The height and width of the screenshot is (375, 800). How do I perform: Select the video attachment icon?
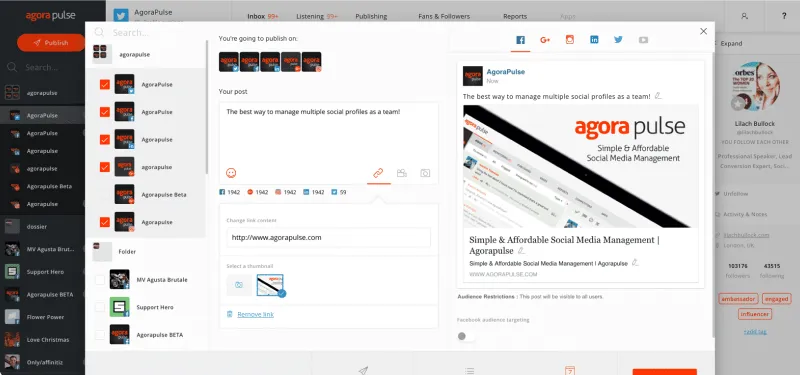pos(402,173)
